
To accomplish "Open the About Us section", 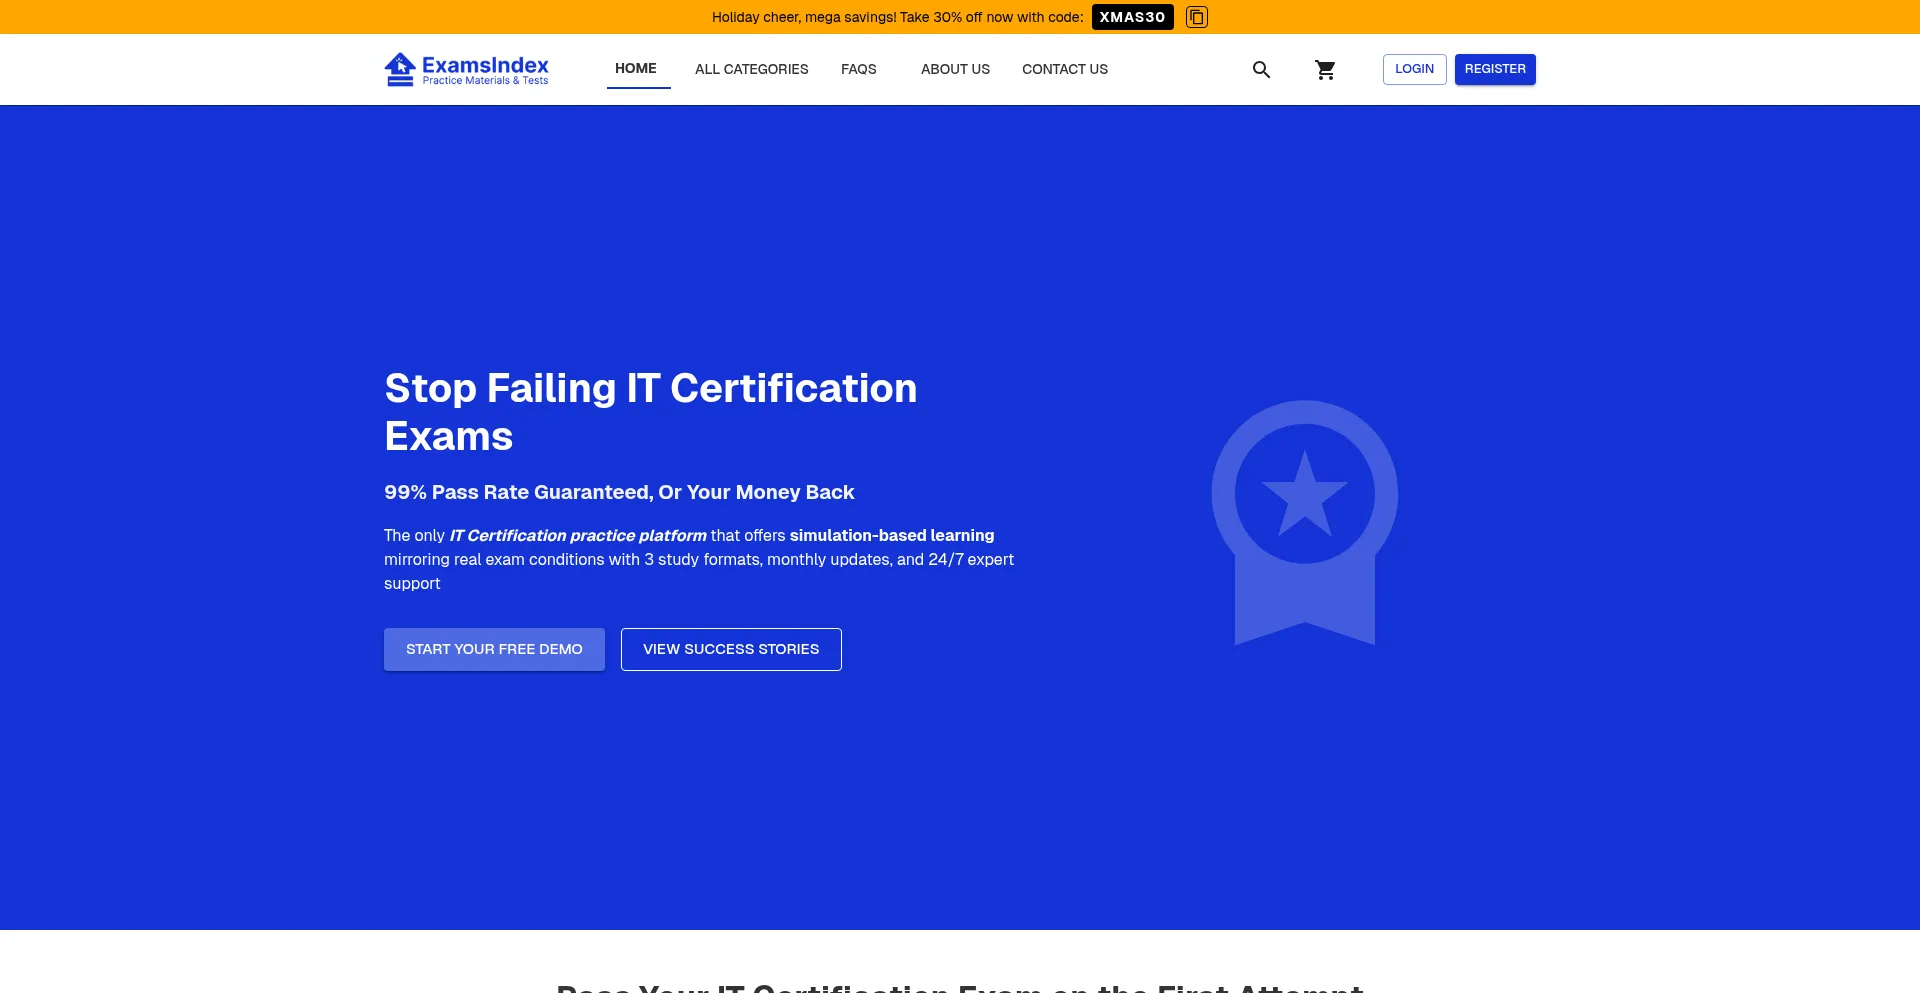I will click(954, 69).
